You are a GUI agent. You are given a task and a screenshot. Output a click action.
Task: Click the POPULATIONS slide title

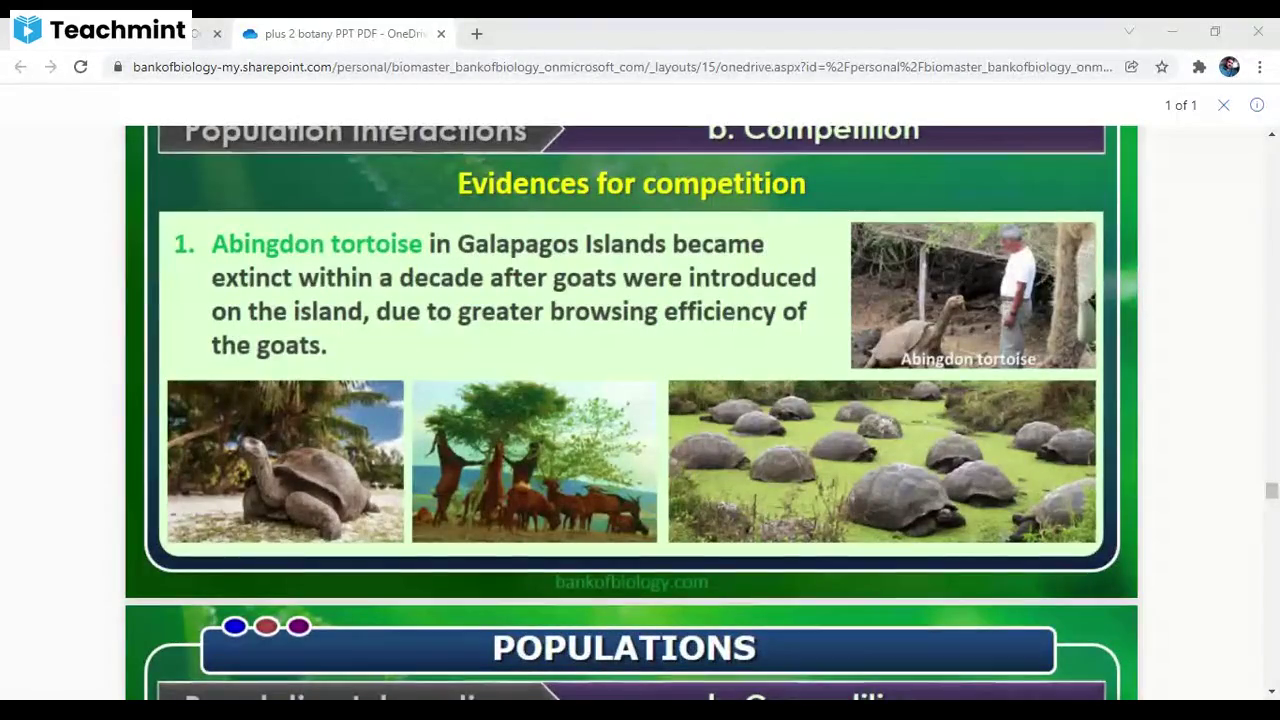coord(624,648)
